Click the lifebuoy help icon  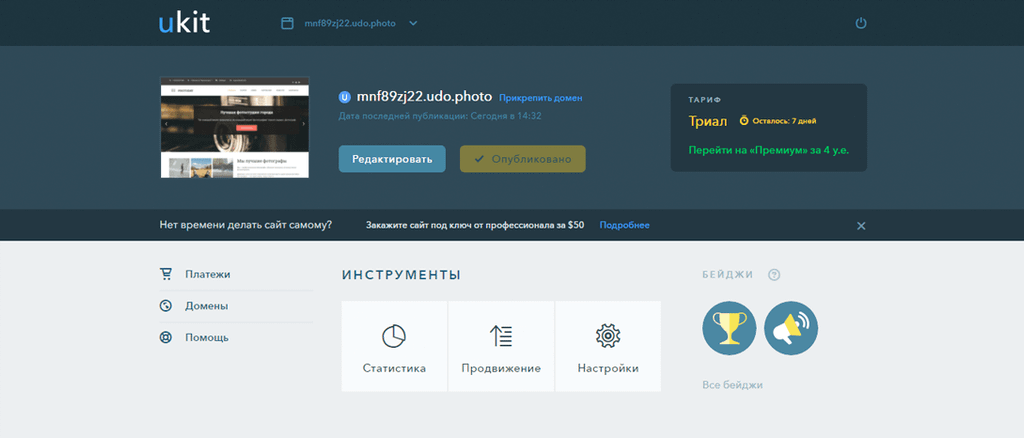pos(166,337)
